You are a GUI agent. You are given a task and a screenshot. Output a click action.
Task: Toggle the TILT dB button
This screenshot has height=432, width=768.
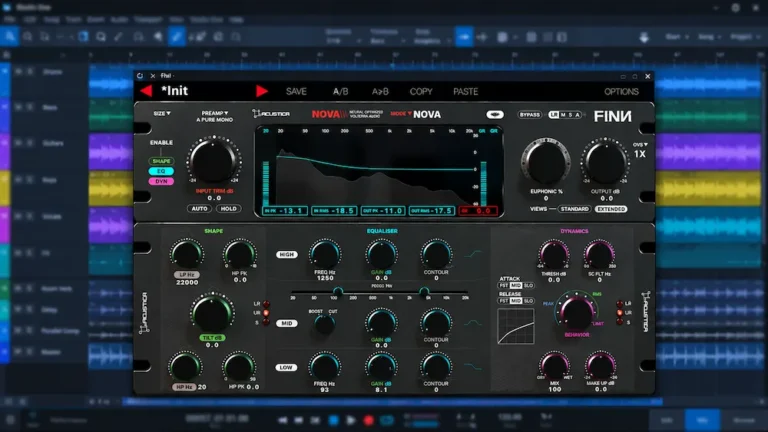pyautogui.click(x=212, y=338)
